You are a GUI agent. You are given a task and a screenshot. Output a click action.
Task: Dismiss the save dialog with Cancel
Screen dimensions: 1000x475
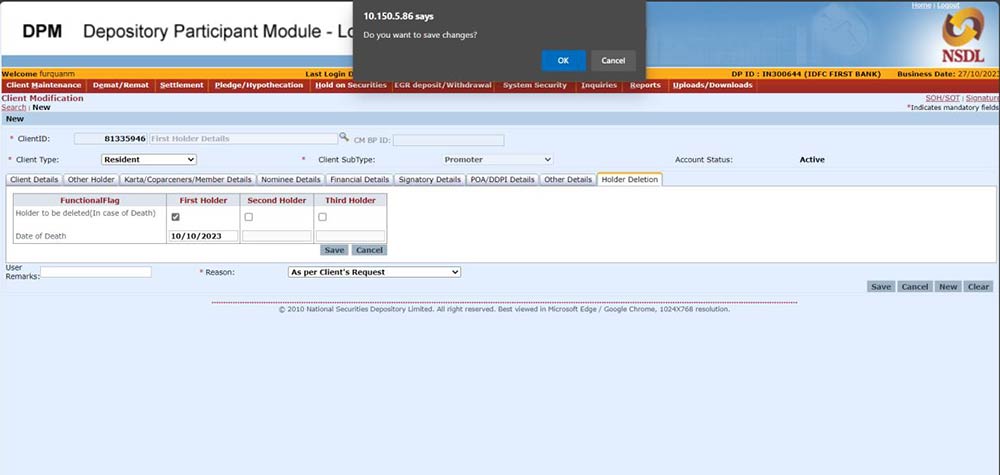pyautogui.click(x=613, y=61)
